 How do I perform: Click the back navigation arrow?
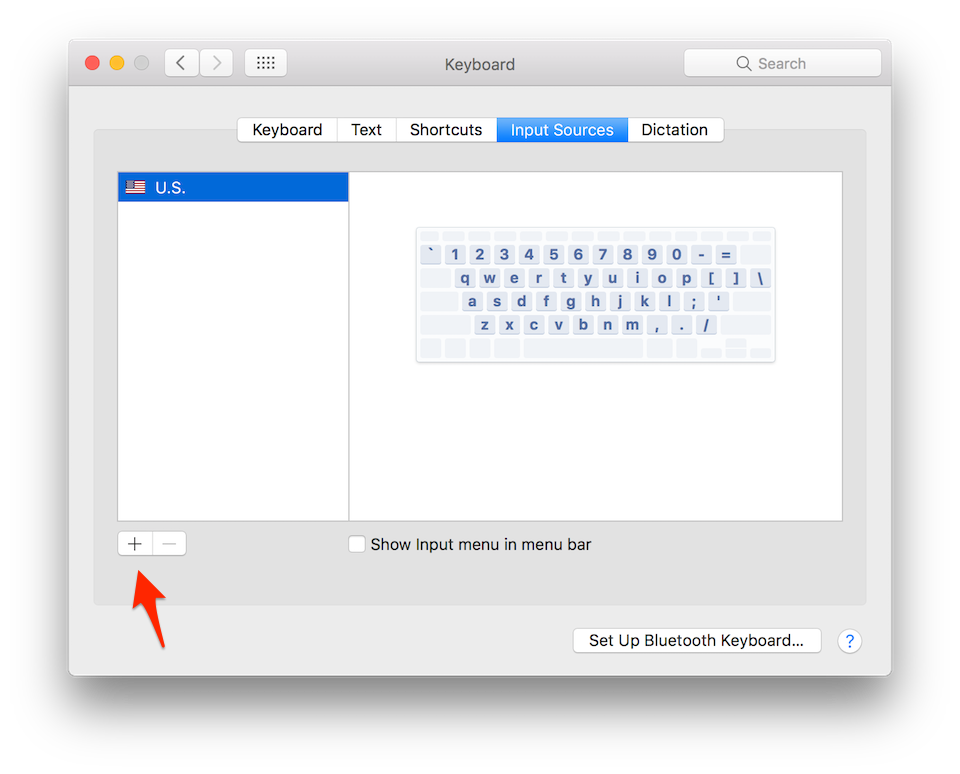point(181,62)
